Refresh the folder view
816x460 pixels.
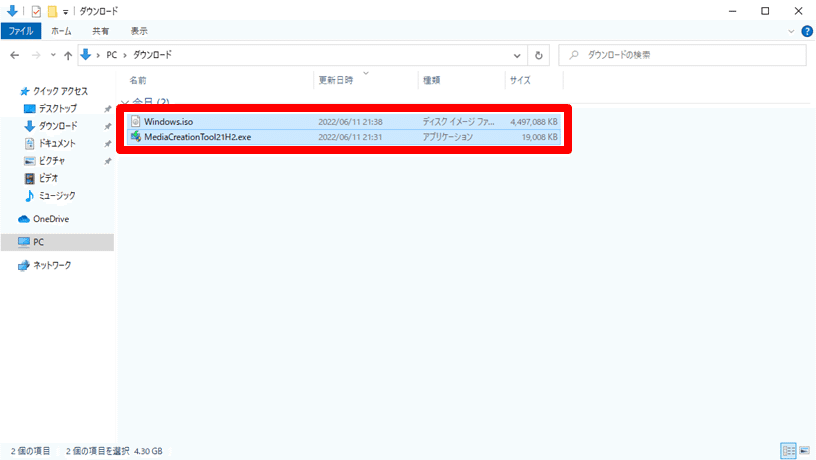(539, 55)
